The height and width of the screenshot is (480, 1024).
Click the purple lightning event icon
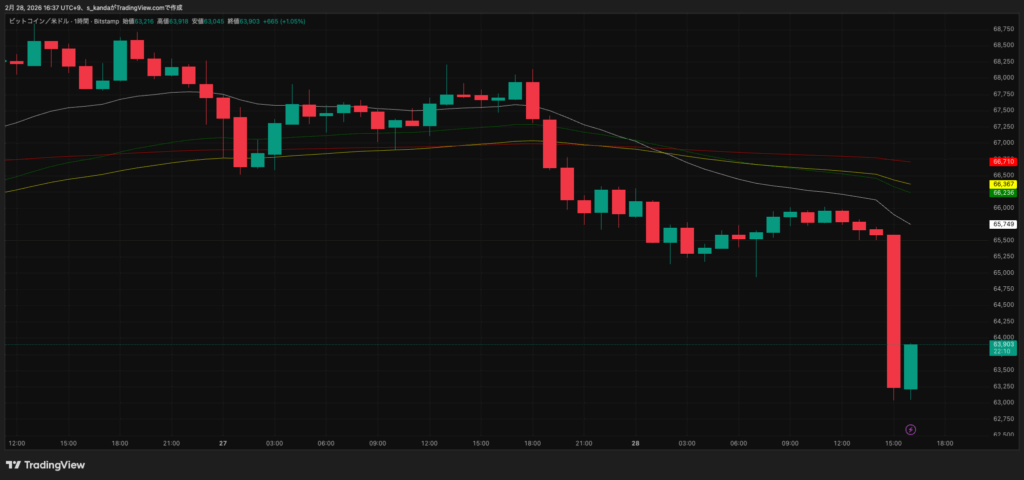tap(910, 429)
